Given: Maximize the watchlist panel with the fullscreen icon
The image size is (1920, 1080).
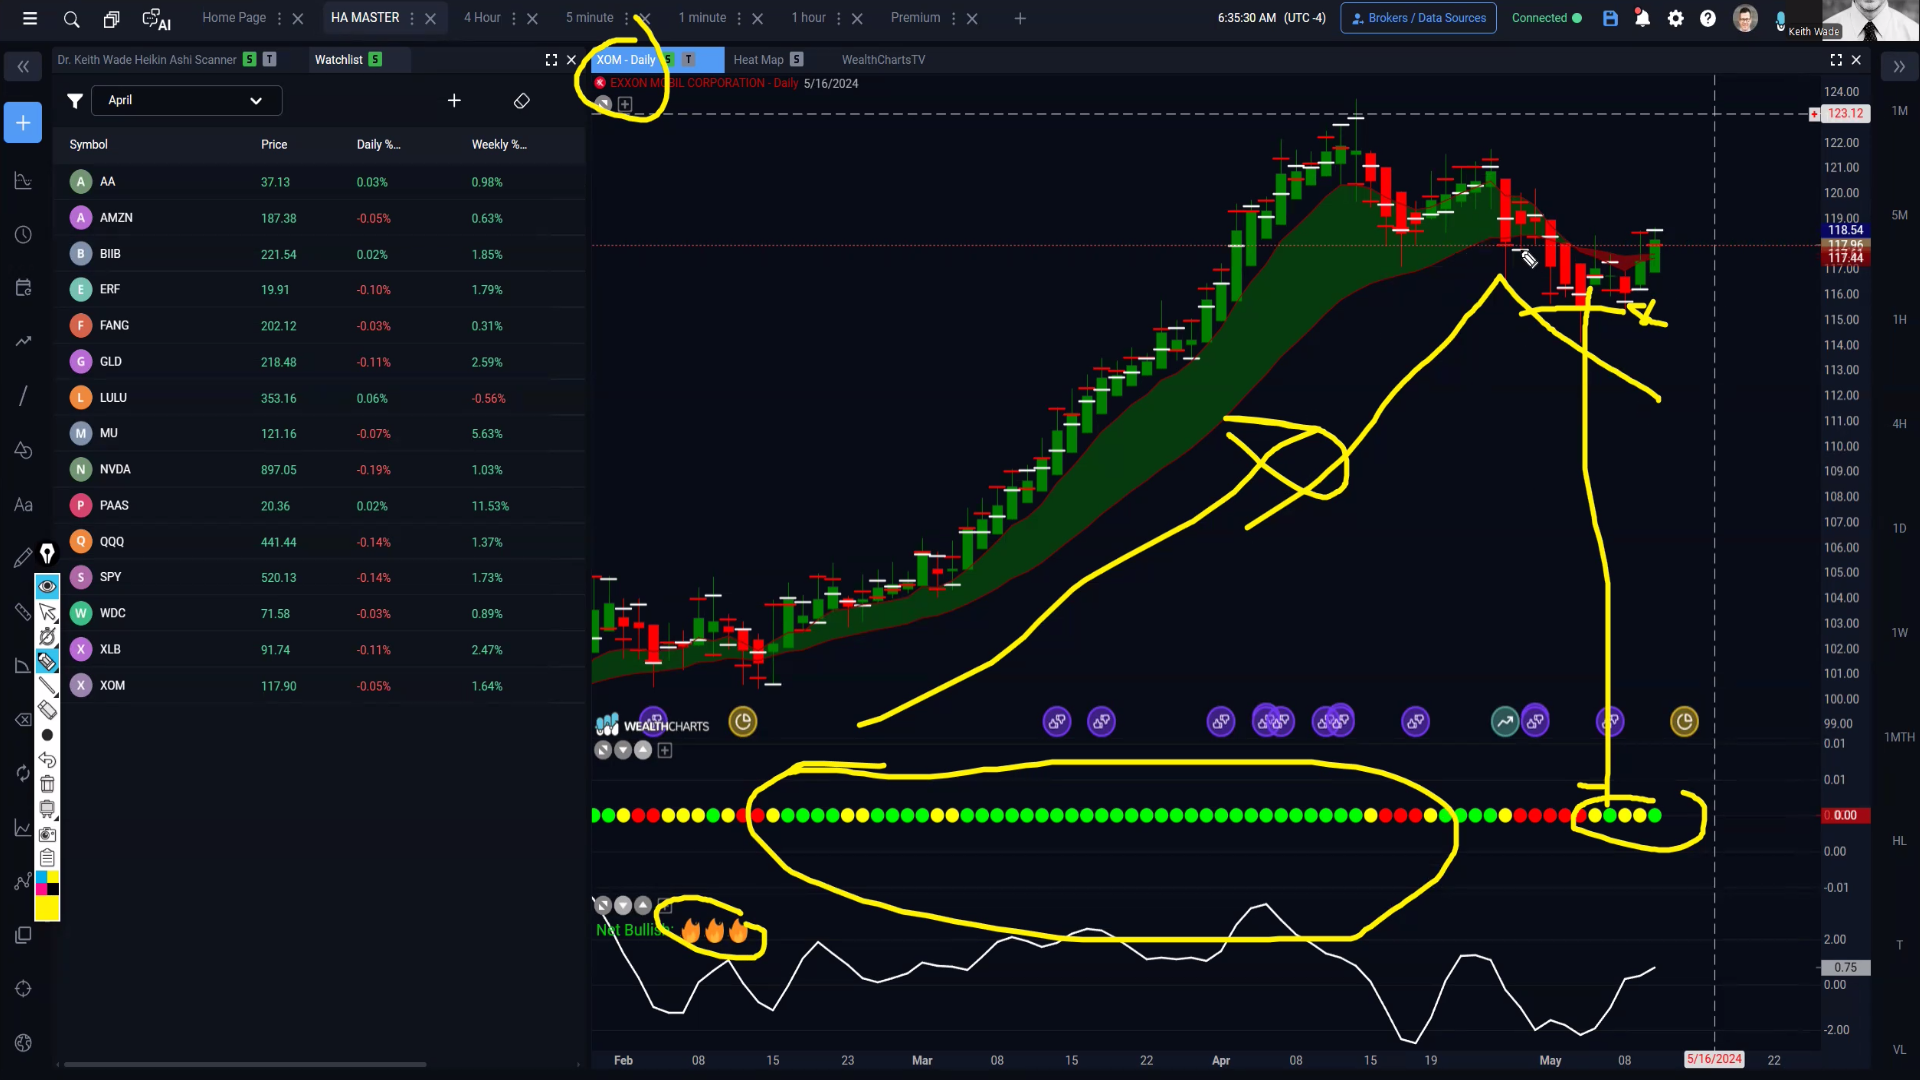Looking at the screenshot, I should coord(551,60).
